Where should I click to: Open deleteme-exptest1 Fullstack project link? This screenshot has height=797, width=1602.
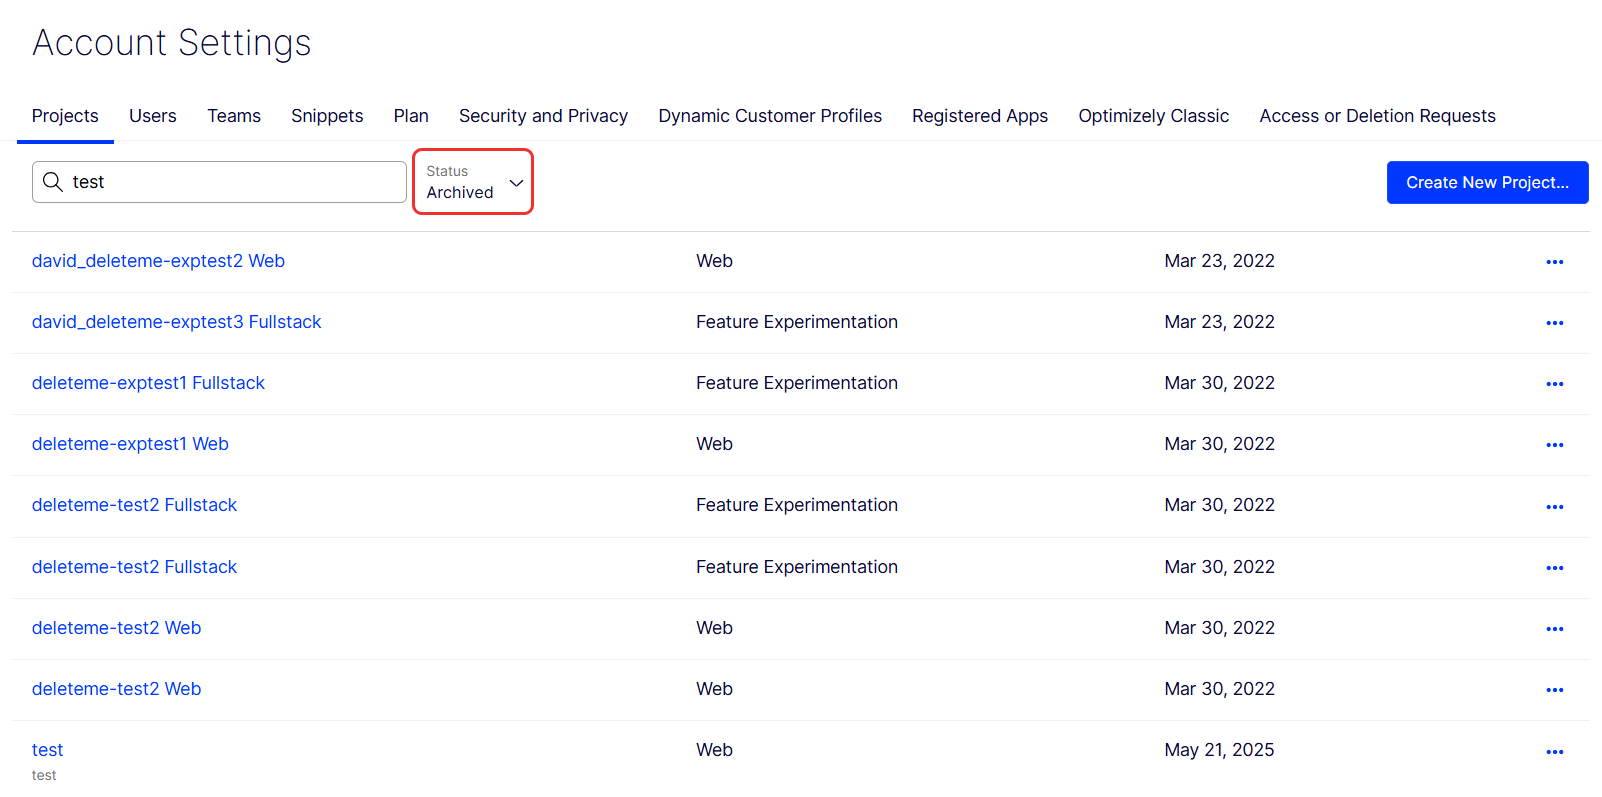pyautogui.click(x=148, y=383)
